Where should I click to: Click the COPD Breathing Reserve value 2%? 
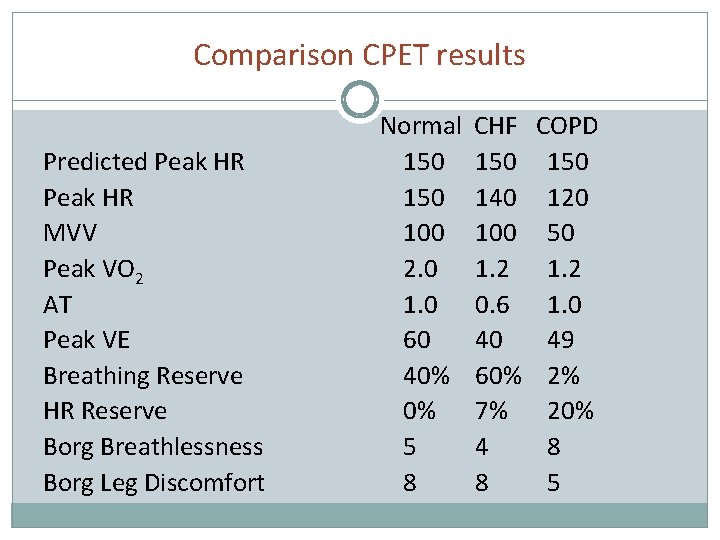(x=564, y=376)
